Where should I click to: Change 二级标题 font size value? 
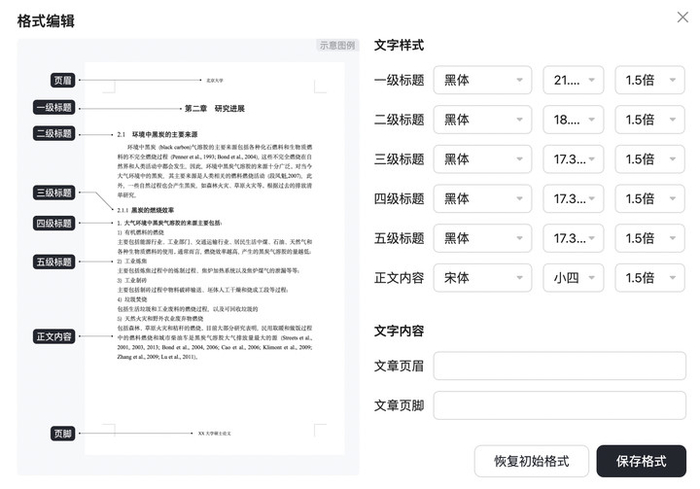coord(573,120)
